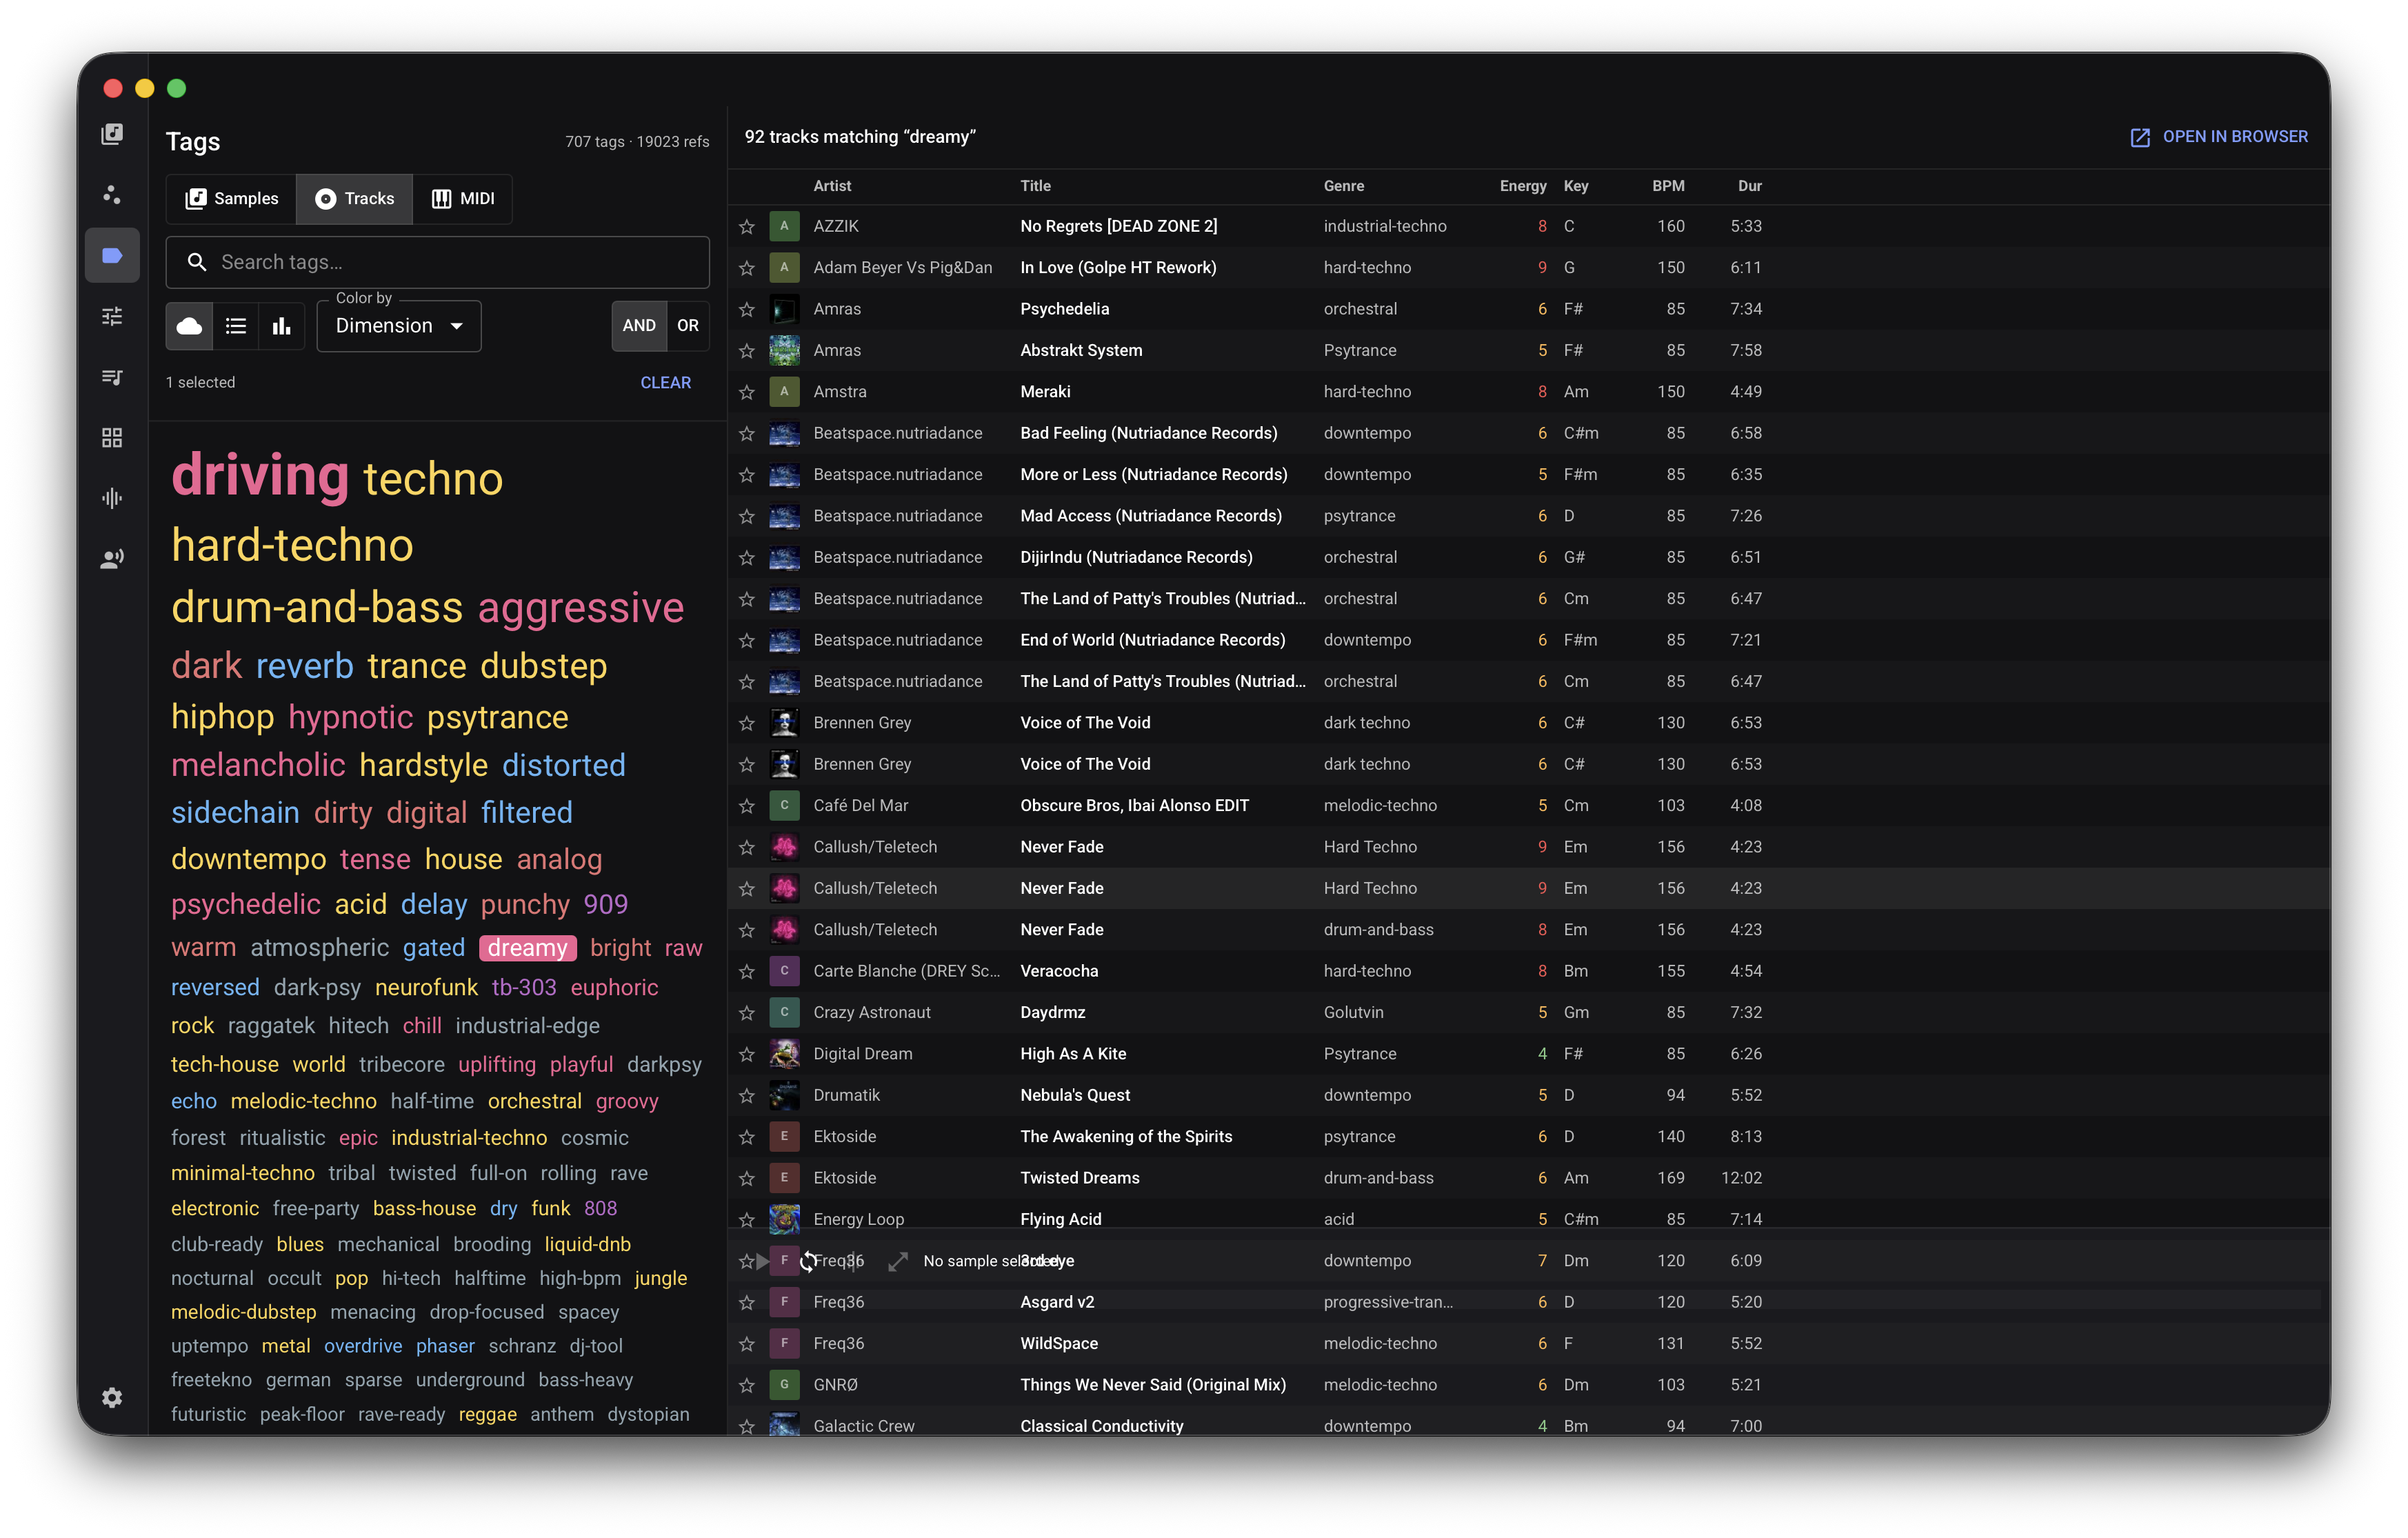Image resolution: width=2408 pixels, height=1538 pixels.
Task: Open the sample library sidebar icon
Action: pyautogui.click(x=112, y=134)
